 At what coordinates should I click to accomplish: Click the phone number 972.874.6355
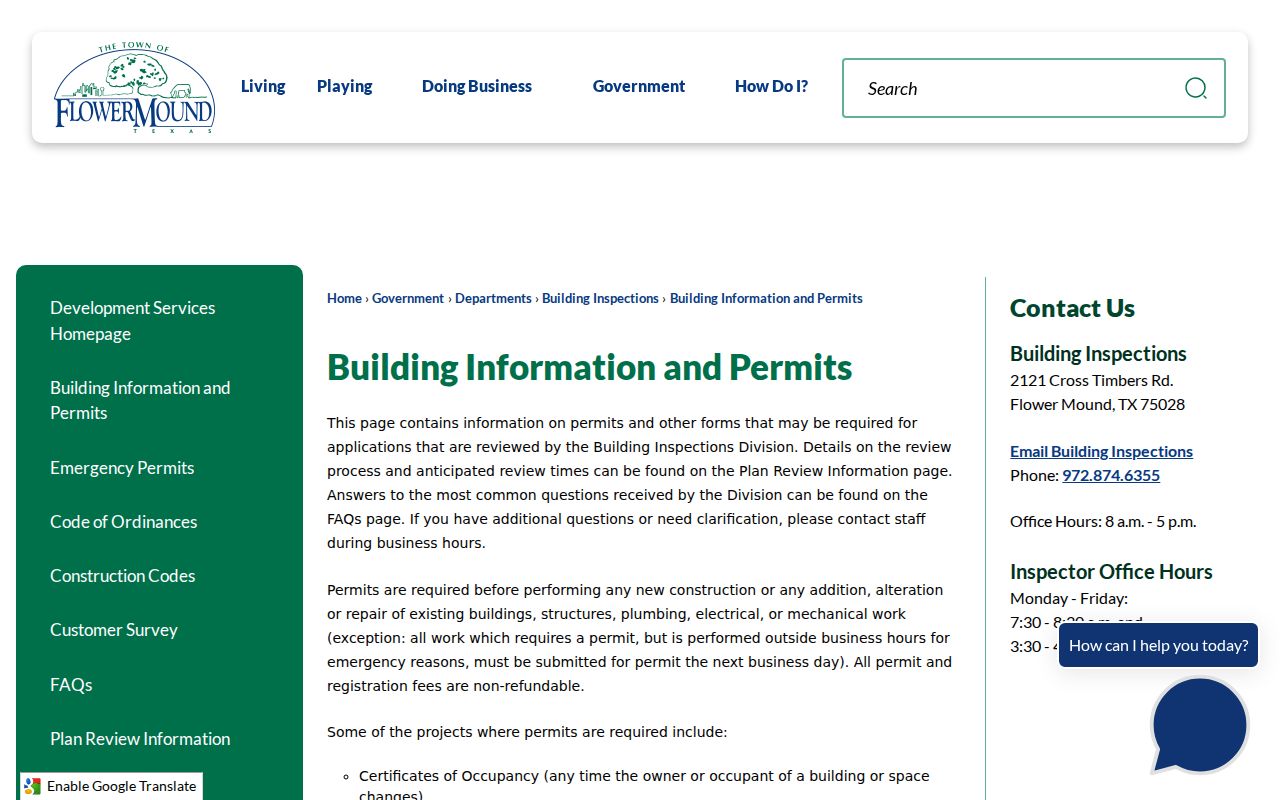click(x=1111, y=475)
